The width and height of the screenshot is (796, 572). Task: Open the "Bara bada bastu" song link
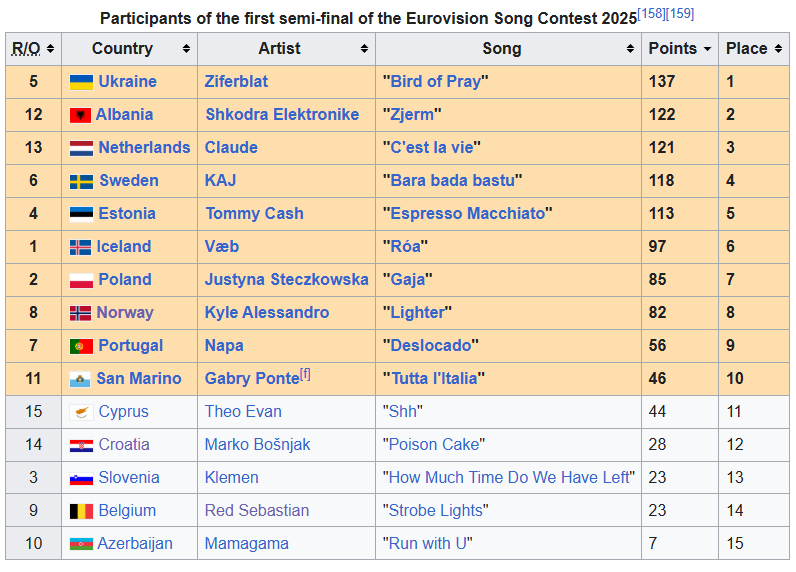tap(452, 181)
